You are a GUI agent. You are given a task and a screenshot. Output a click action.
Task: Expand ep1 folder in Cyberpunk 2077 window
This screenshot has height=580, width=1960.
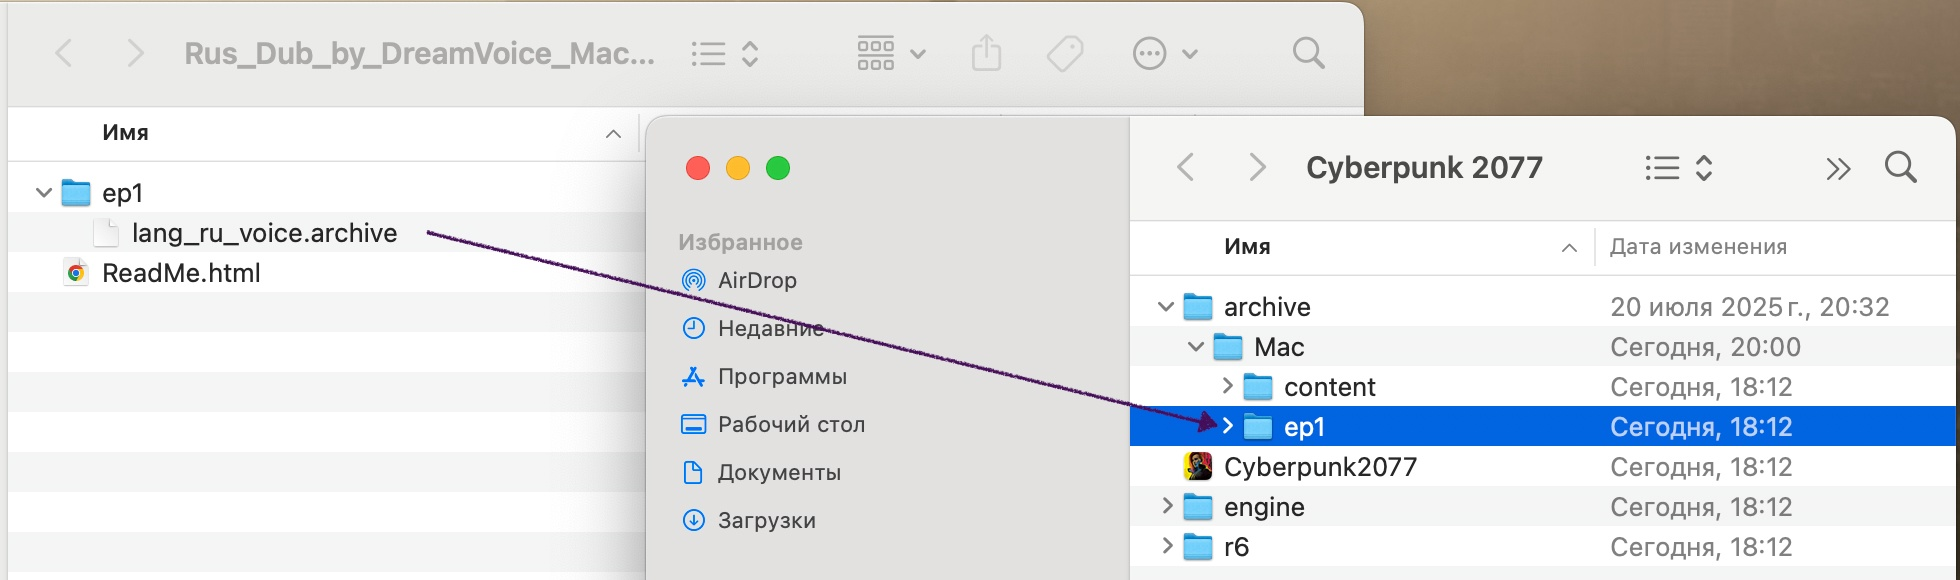[1227, 426]
